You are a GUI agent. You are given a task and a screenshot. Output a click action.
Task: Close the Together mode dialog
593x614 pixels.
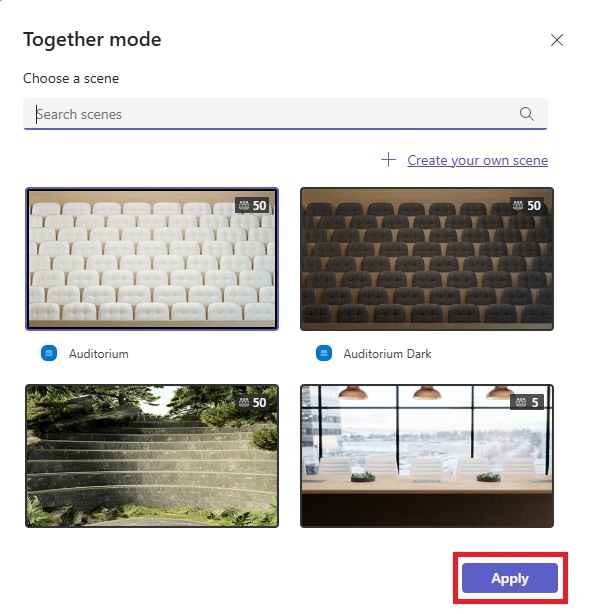557,40
